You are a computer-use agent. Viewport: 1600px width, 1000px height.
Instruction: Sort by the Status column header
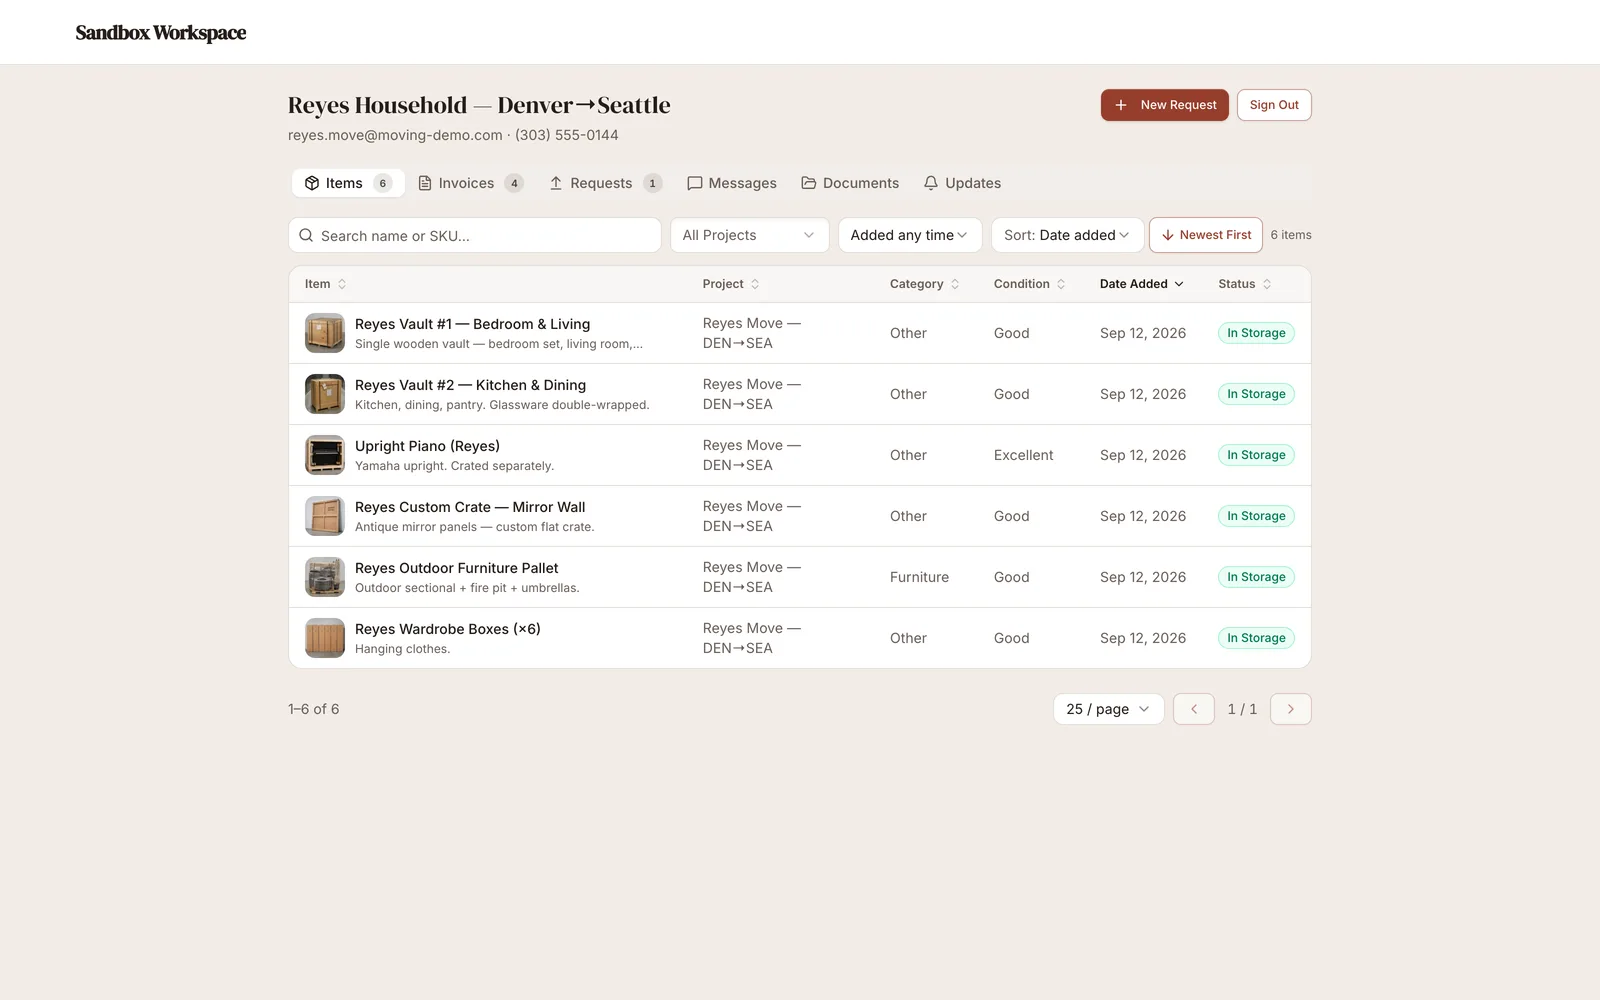point(1245,284)
